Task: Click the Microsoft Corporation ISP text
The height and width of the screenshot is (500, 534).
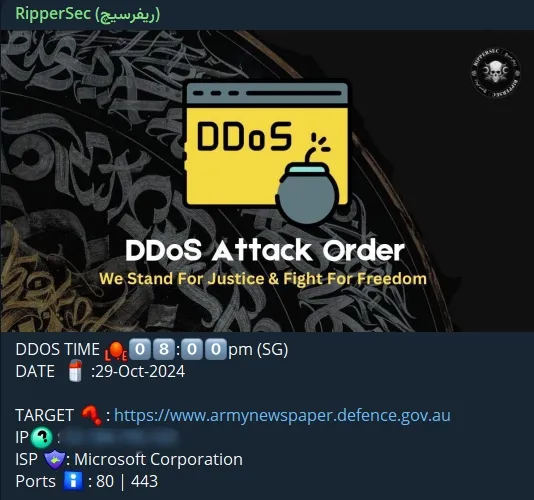Action: click(x=158, y=459)
